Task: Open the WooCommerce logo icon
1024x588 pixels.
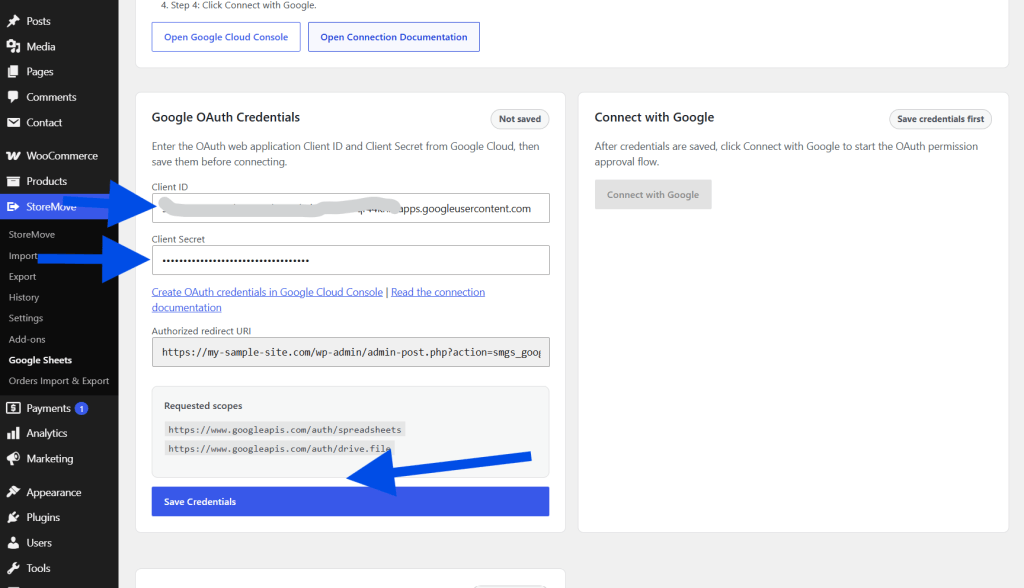Action: click(13, 155)
